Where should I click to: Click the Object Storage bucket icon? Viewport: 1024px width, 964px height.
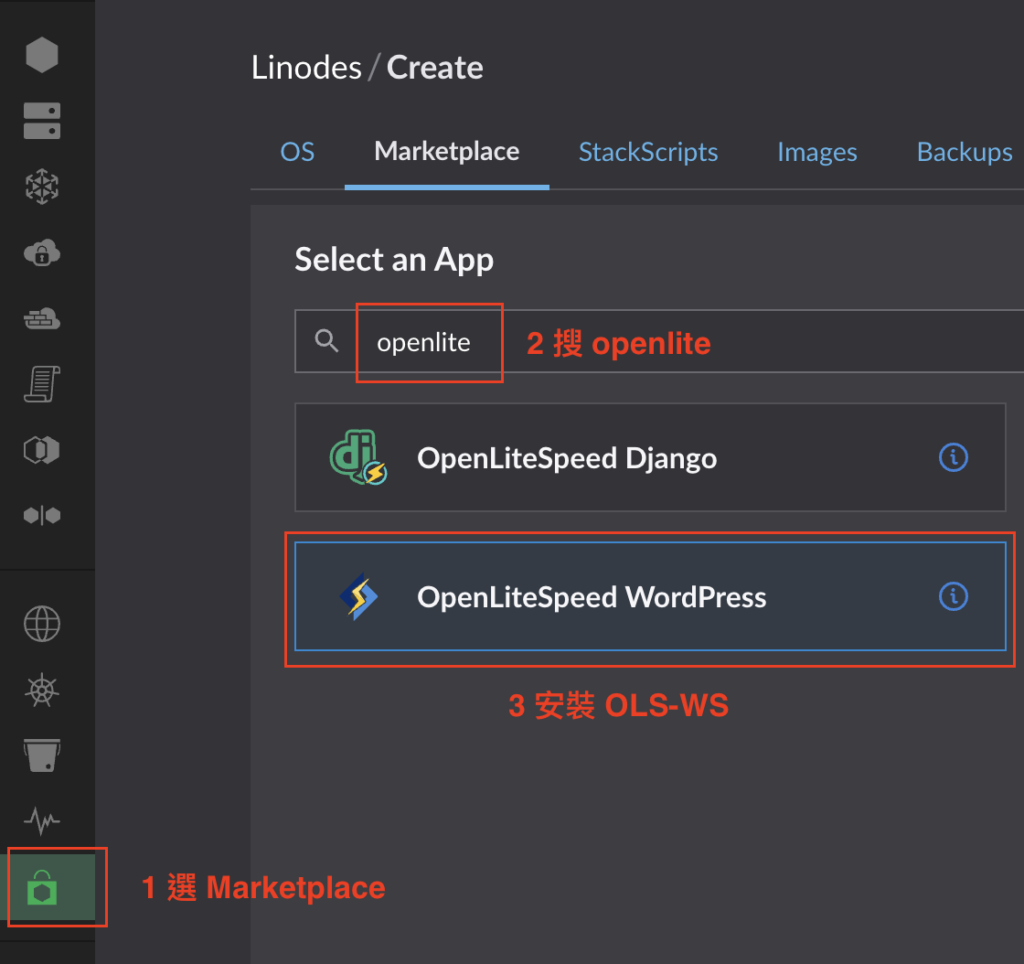42,756
